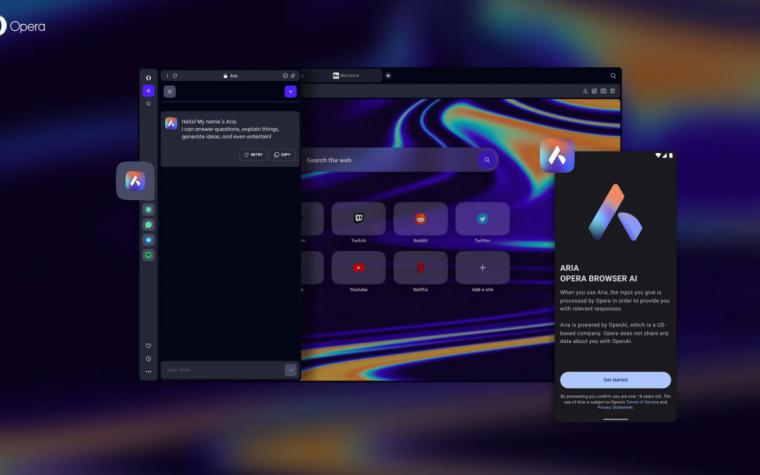Click the Aria app icon above the phone
This screenshot has width=760, height=475.
(x=557, y=155)
